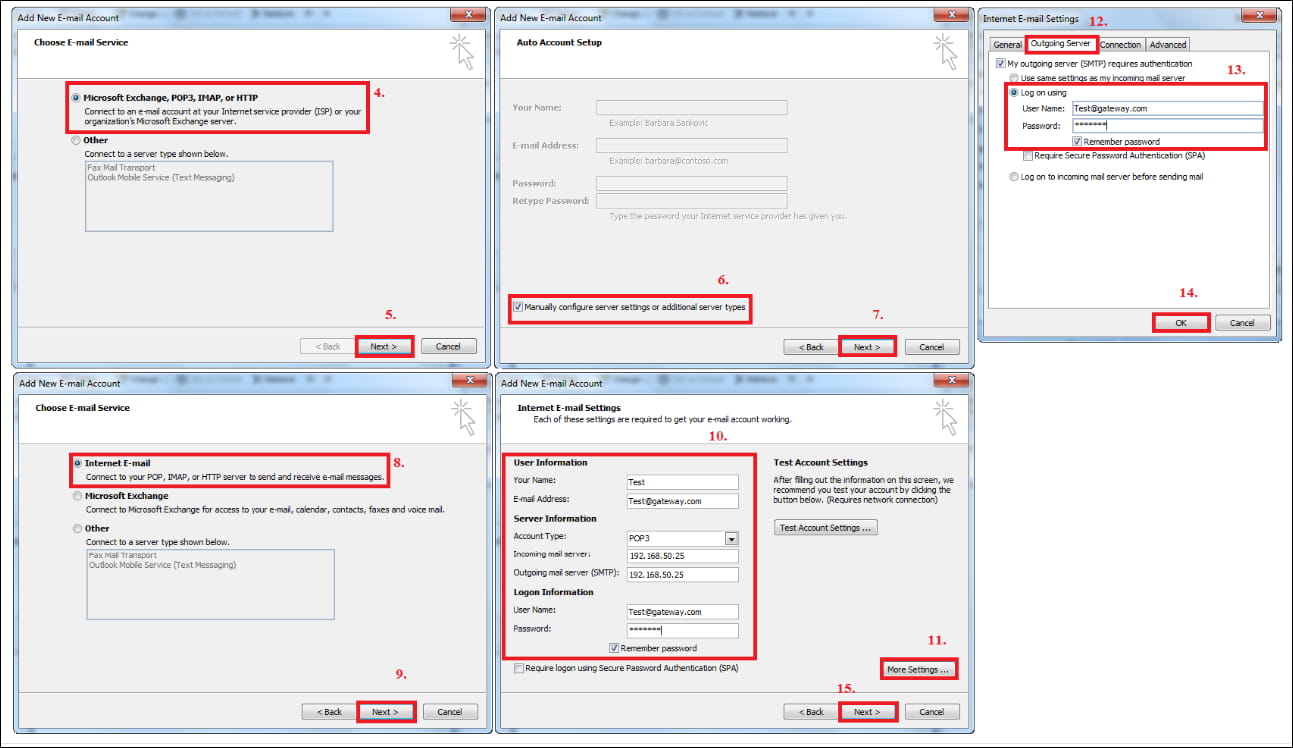Click Back in the three-option Choose E-mail Service dialog
This screenshot has width=1293, height=748.
(329, 712)
